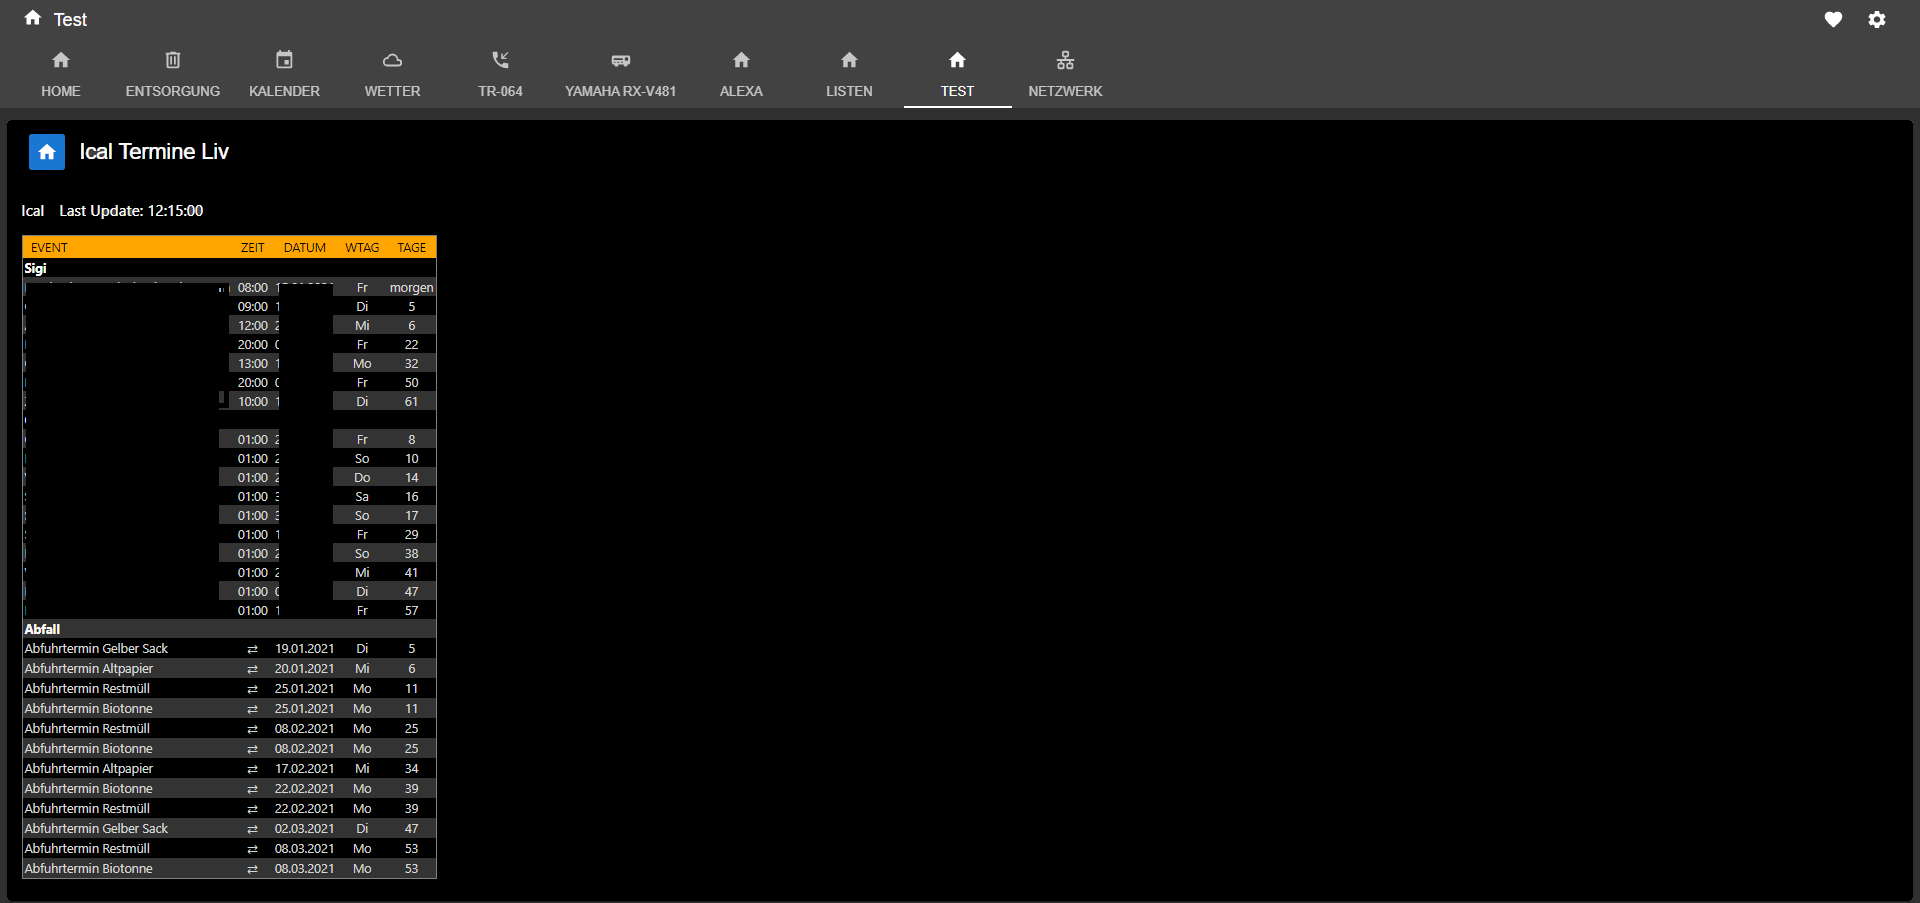Click Abfuhrtermin Restmüll on 25.01.2021
1920x903 pixels.
coord(87,689)
